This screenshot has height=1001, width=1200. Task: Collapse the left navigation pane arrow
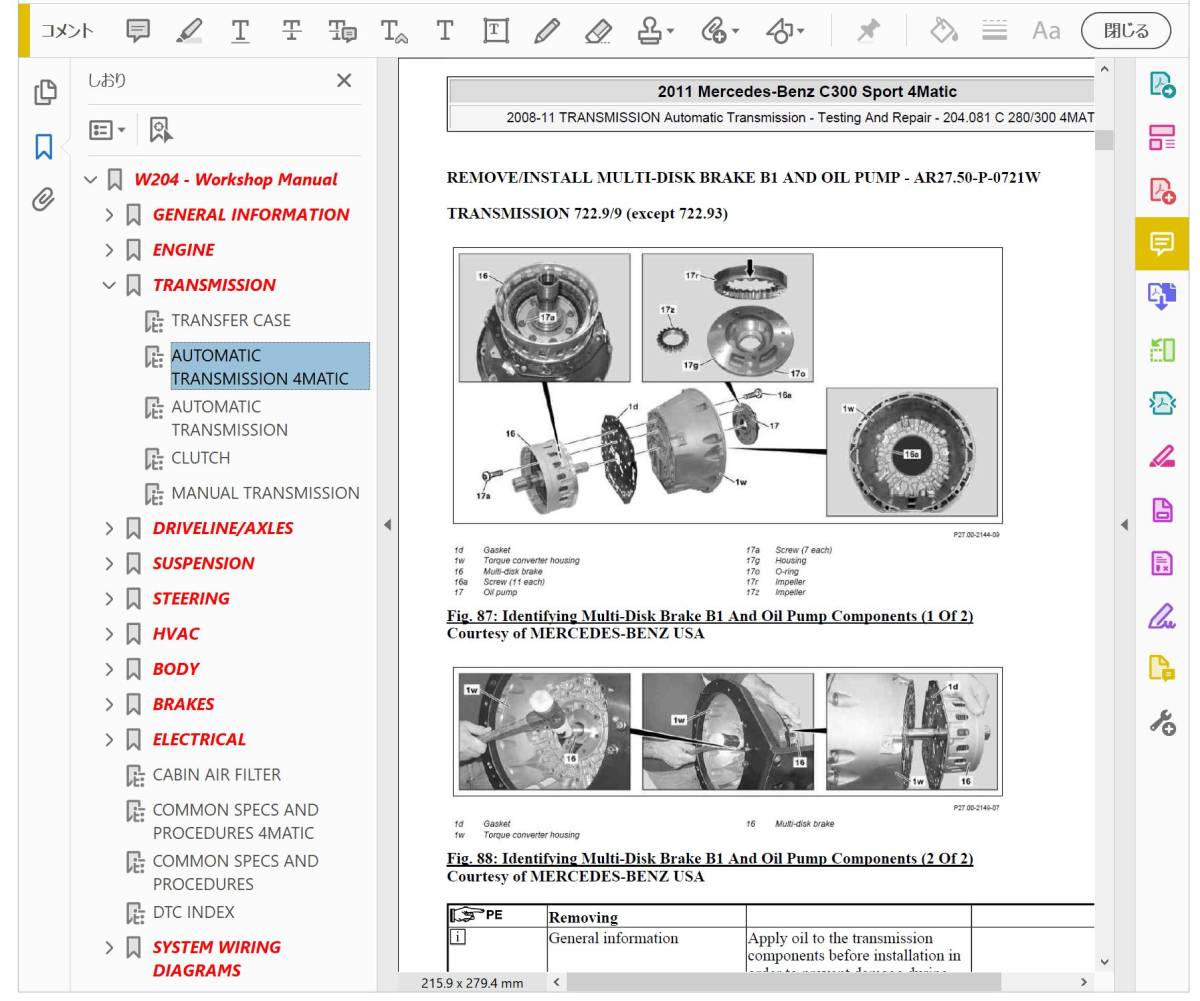(x=387, y=525)
